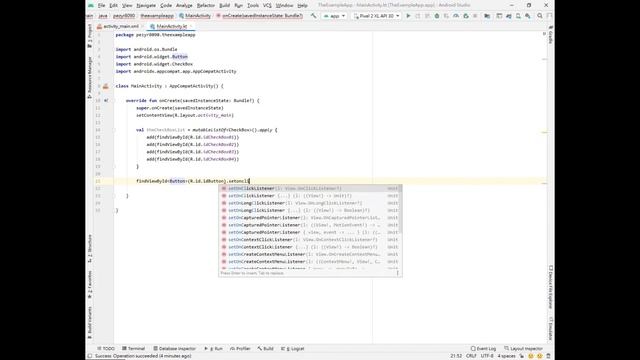Click the class MainActivity declaration line
This screenshot has height=360, width=640.
(169, 86)
